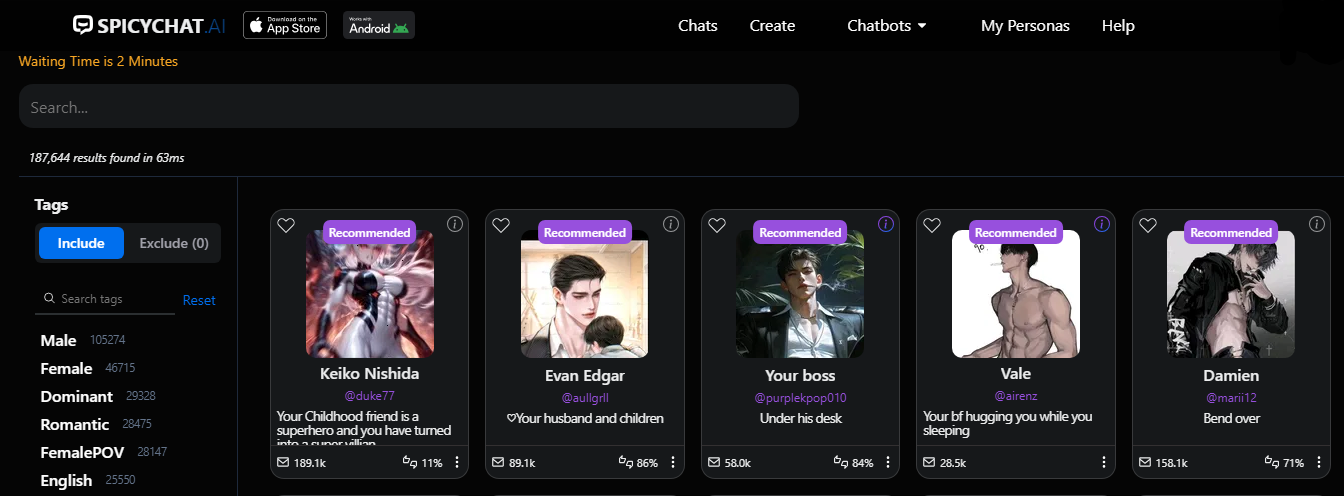Click the heart icon on Evan Edgar card
Screen dimensions: 1344x496
tap(501, 226)
